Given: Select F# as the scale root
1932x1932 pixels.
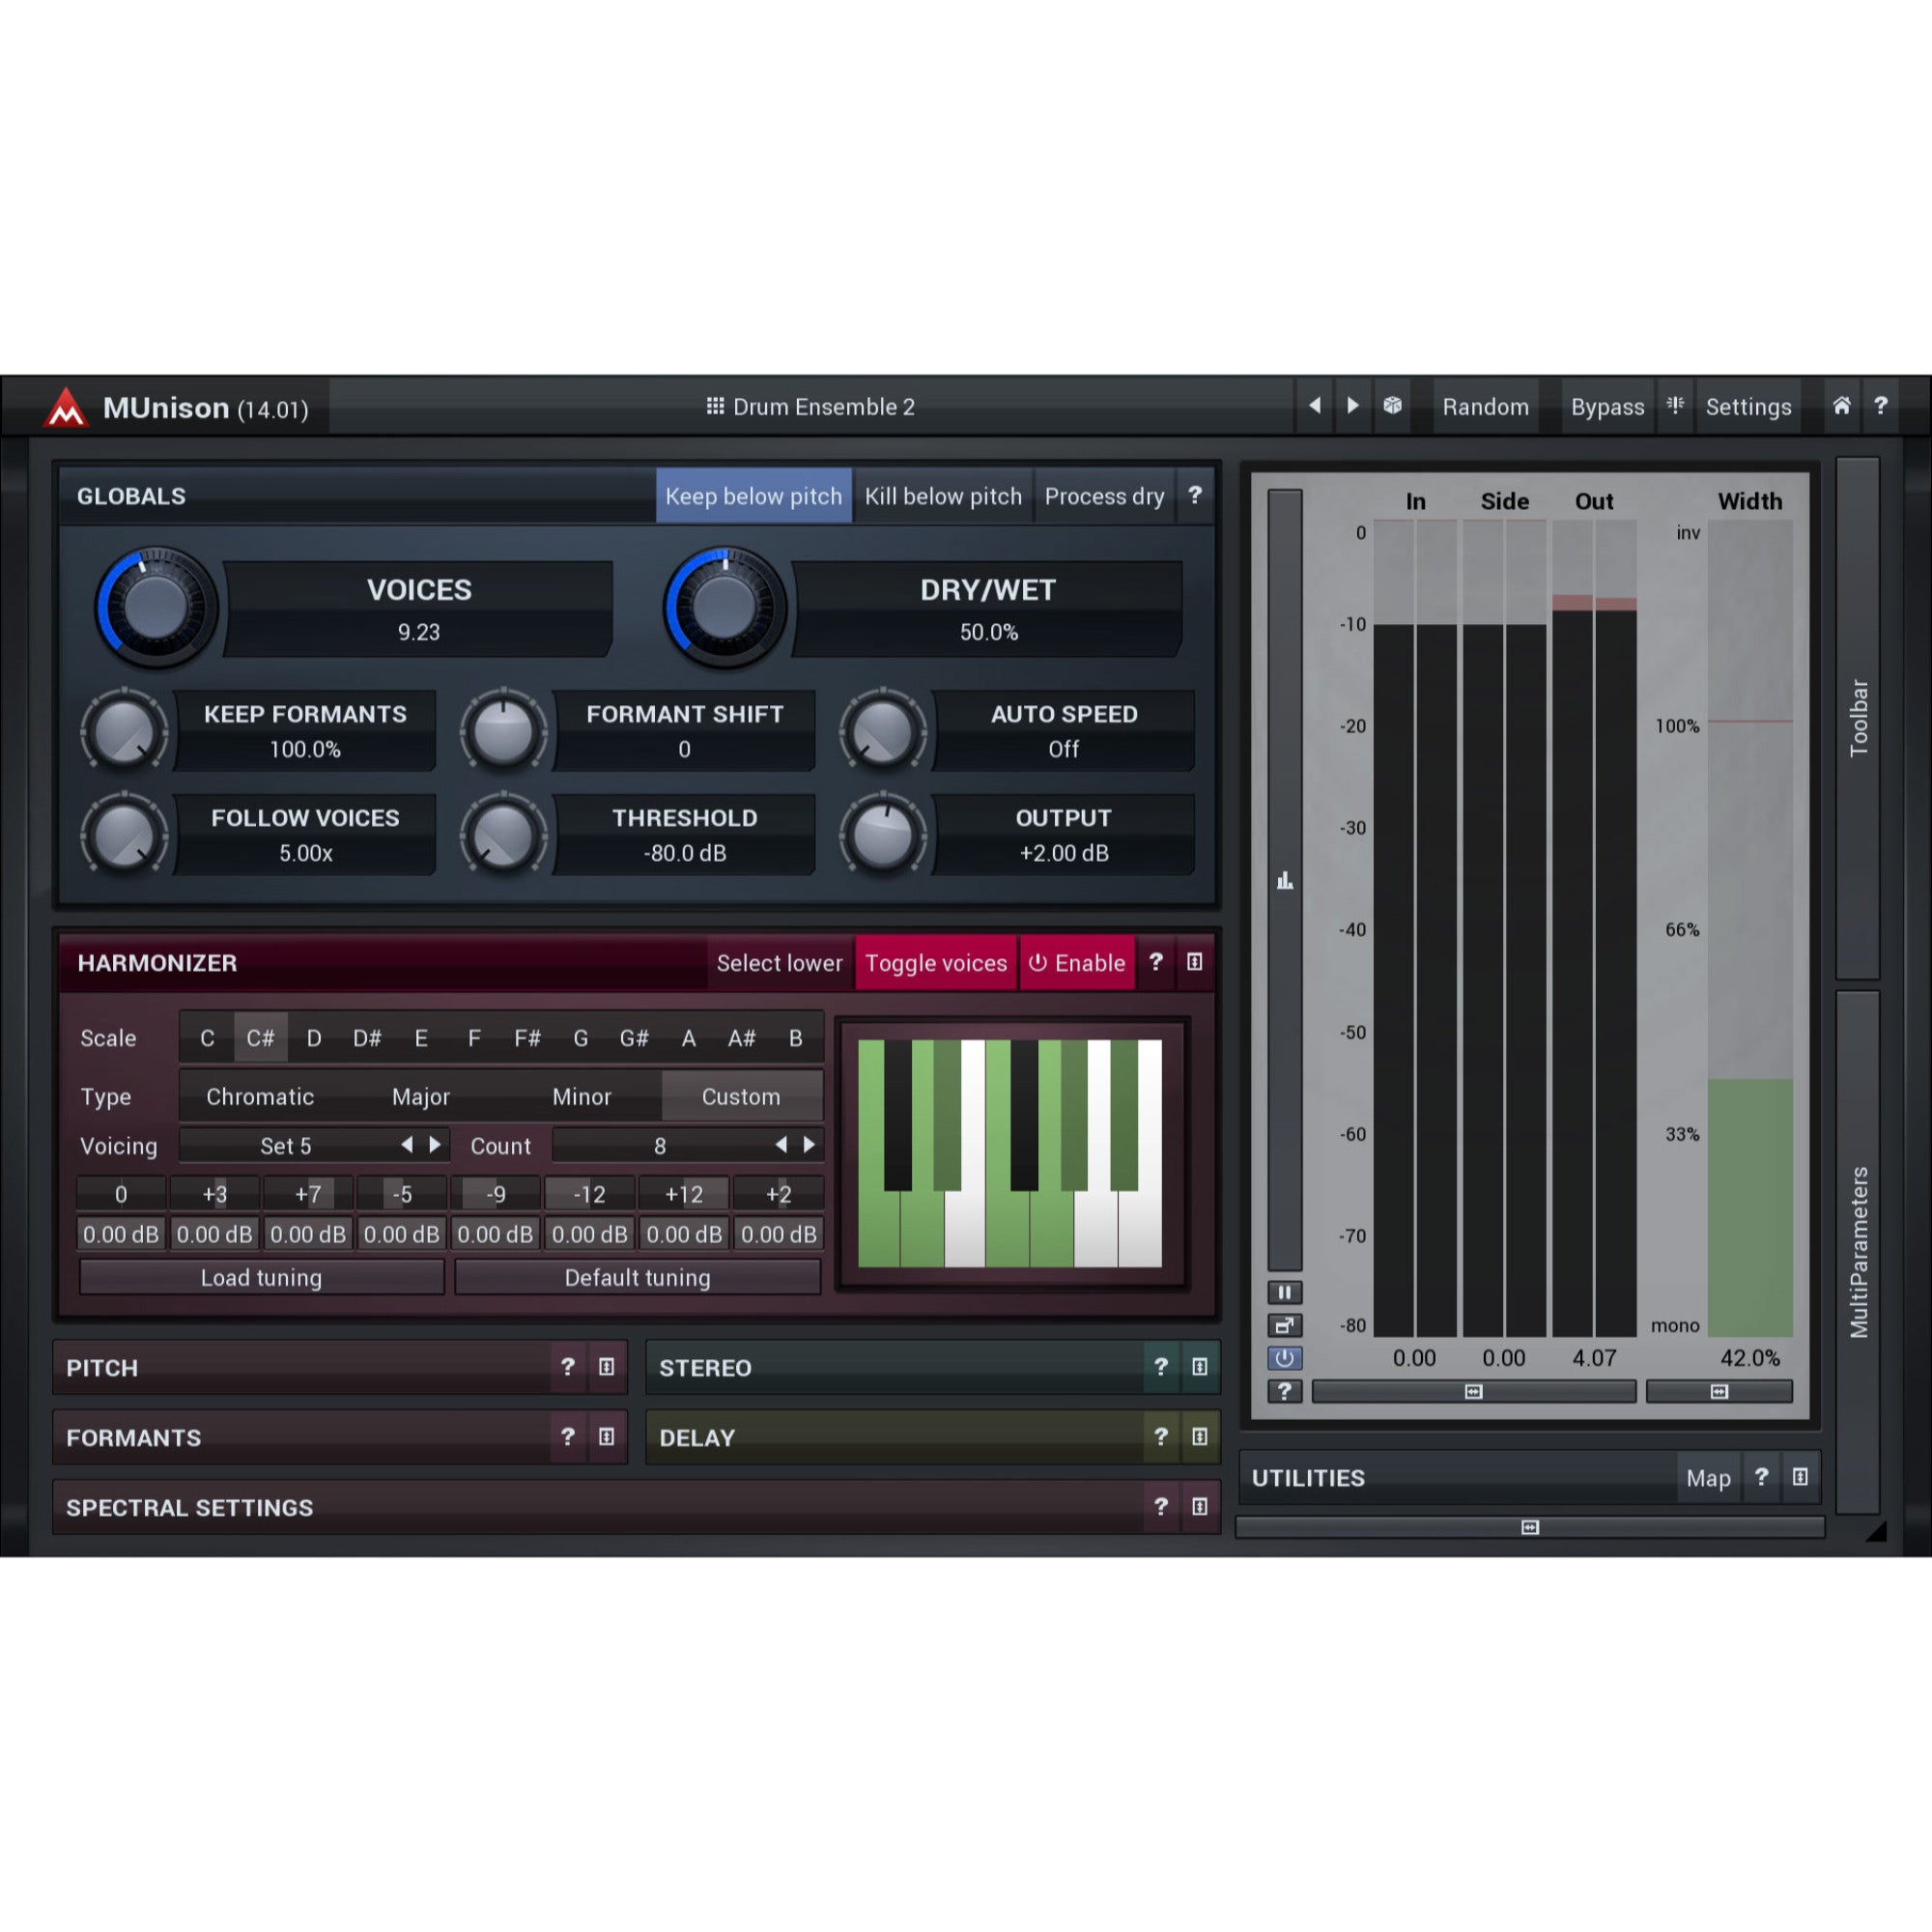Looking at the screenshot, I should click(527, 1038).
